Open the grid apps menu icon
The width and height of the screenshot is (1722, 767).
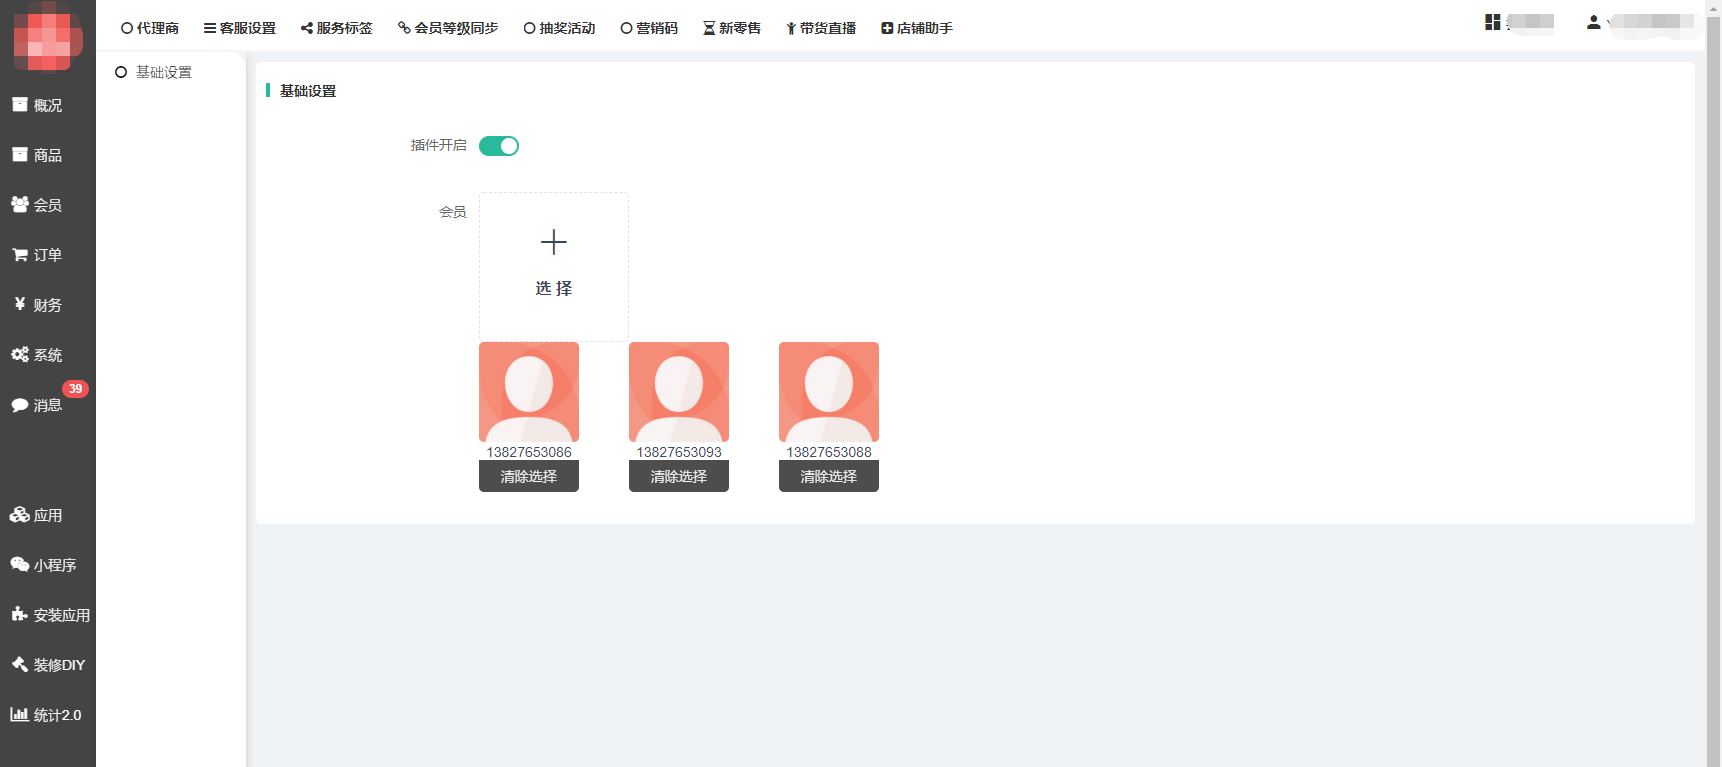coord(1493,22)
